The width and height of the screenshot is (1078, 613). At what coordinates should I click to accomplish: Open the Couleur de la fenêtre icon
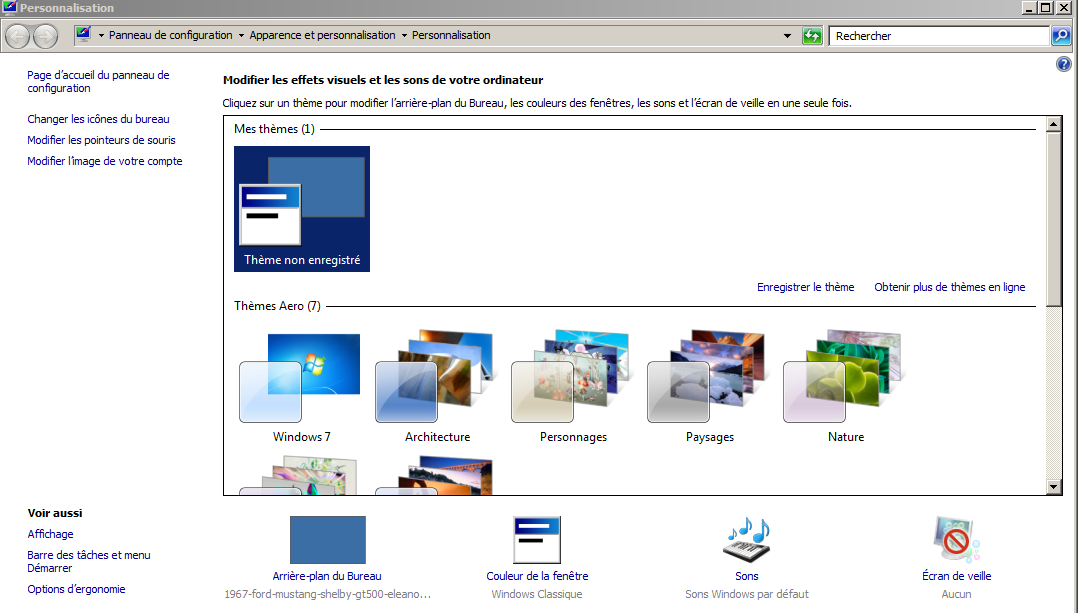537,539
